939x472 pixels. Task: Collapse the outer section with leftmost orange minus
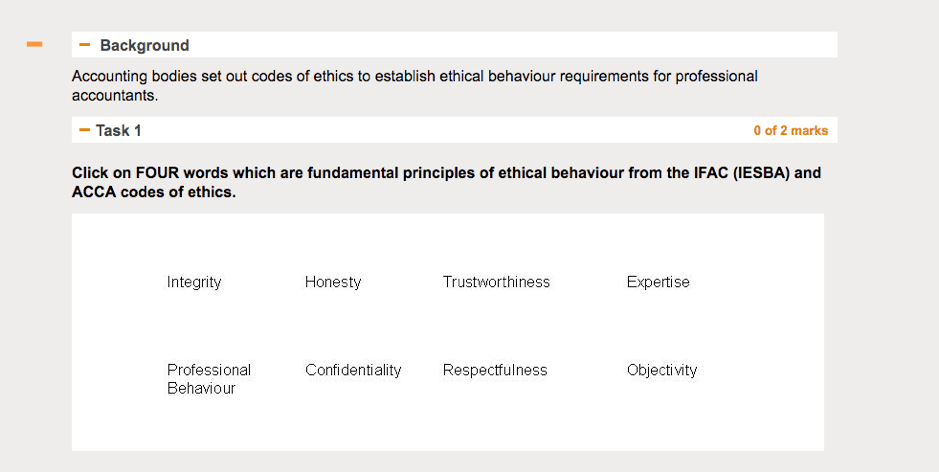point(34,44)
